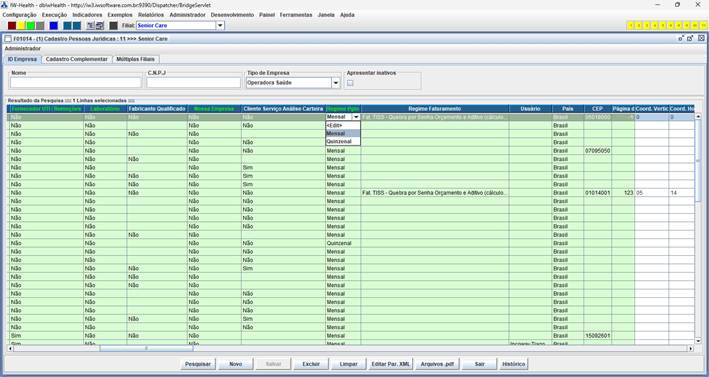
Task: Open the Relatórios menu
Action: 151,15
